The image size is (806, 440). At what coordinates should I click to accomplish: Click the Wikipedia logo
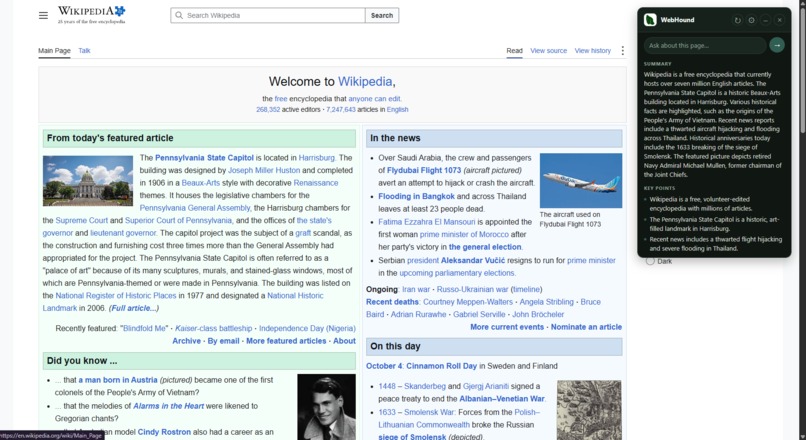pyautogui.click(x=91, y=15)
